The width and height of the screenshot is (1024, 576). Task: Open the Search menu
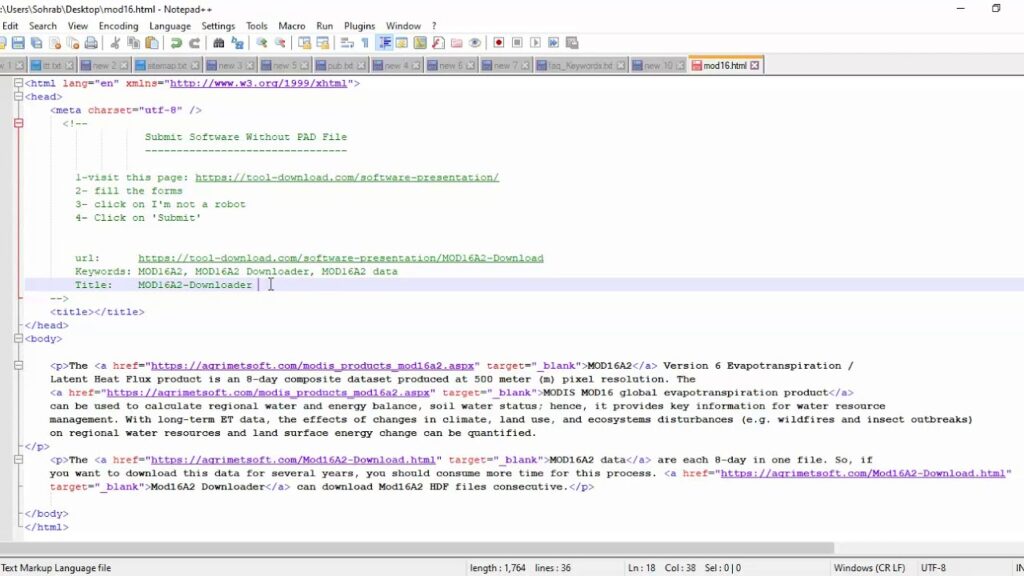[x=42, y=26]
